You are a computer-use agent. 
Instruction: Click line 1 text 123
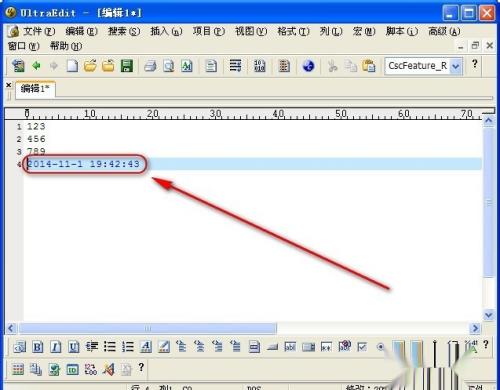[x=36, y=126]
